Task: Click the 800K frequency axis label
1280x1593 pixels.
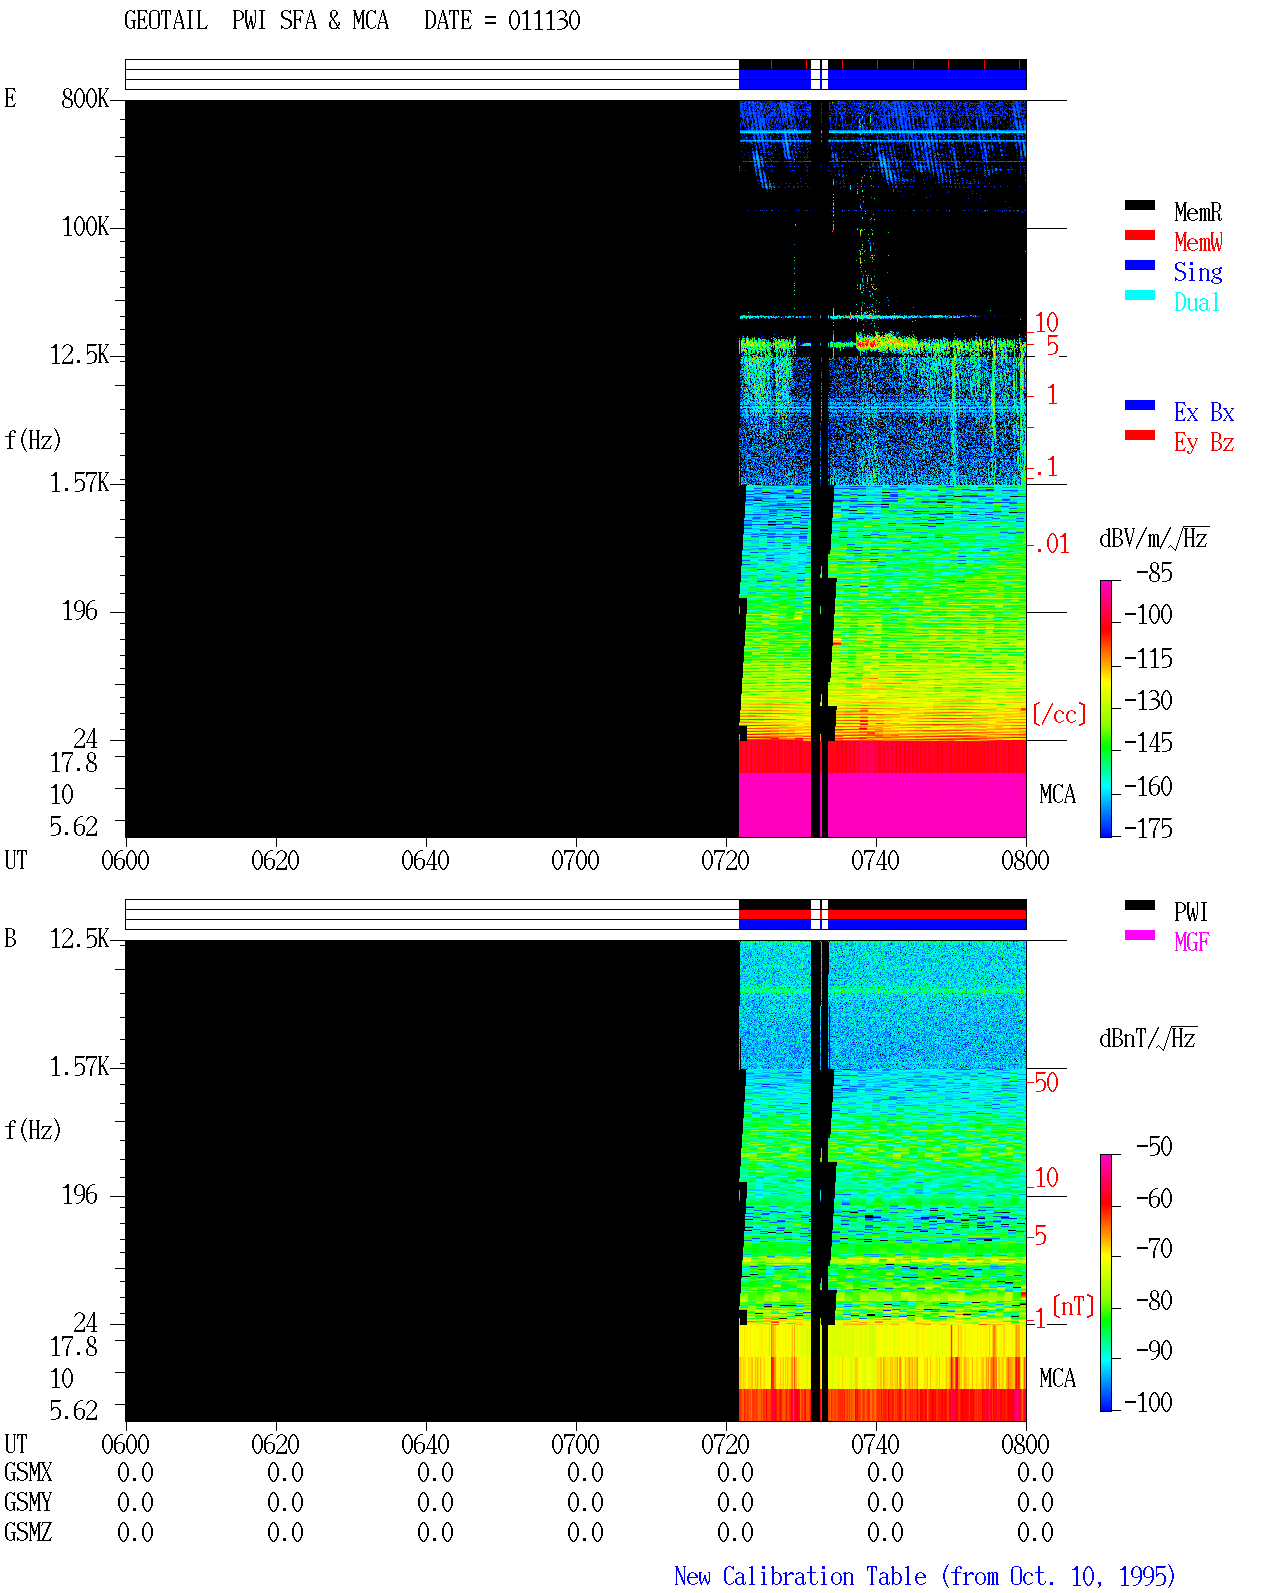Action: [85, 98]
